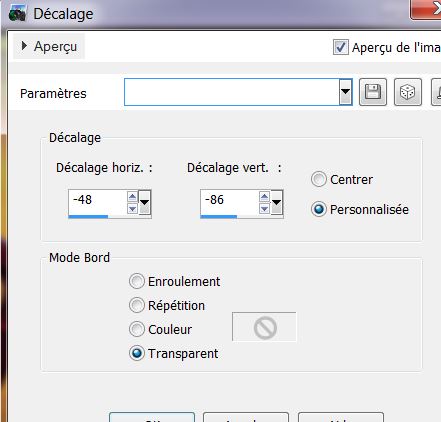441x422 pixels.
Task: Open the Paramètres presets dropdown
Action: pos(345,92)
